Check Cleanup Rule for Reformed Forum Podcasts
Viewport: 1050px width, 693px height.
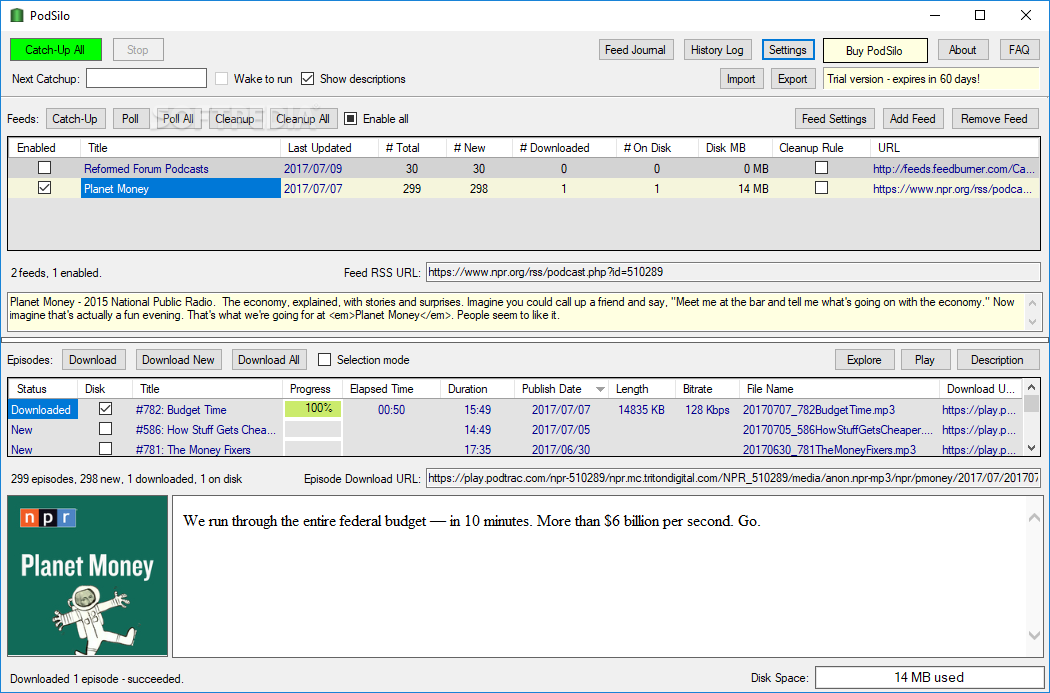click(x=821, y=168)
